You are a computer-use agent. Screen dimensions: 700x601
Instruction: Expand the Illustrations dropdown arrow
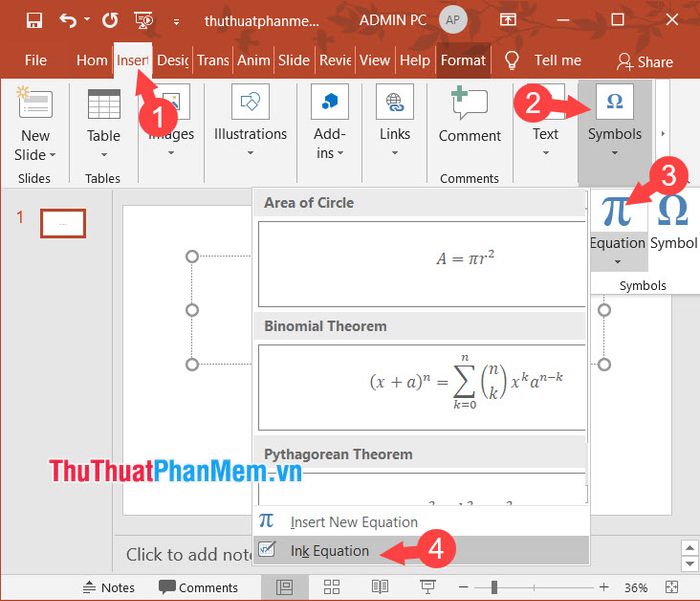pos(250,153)
